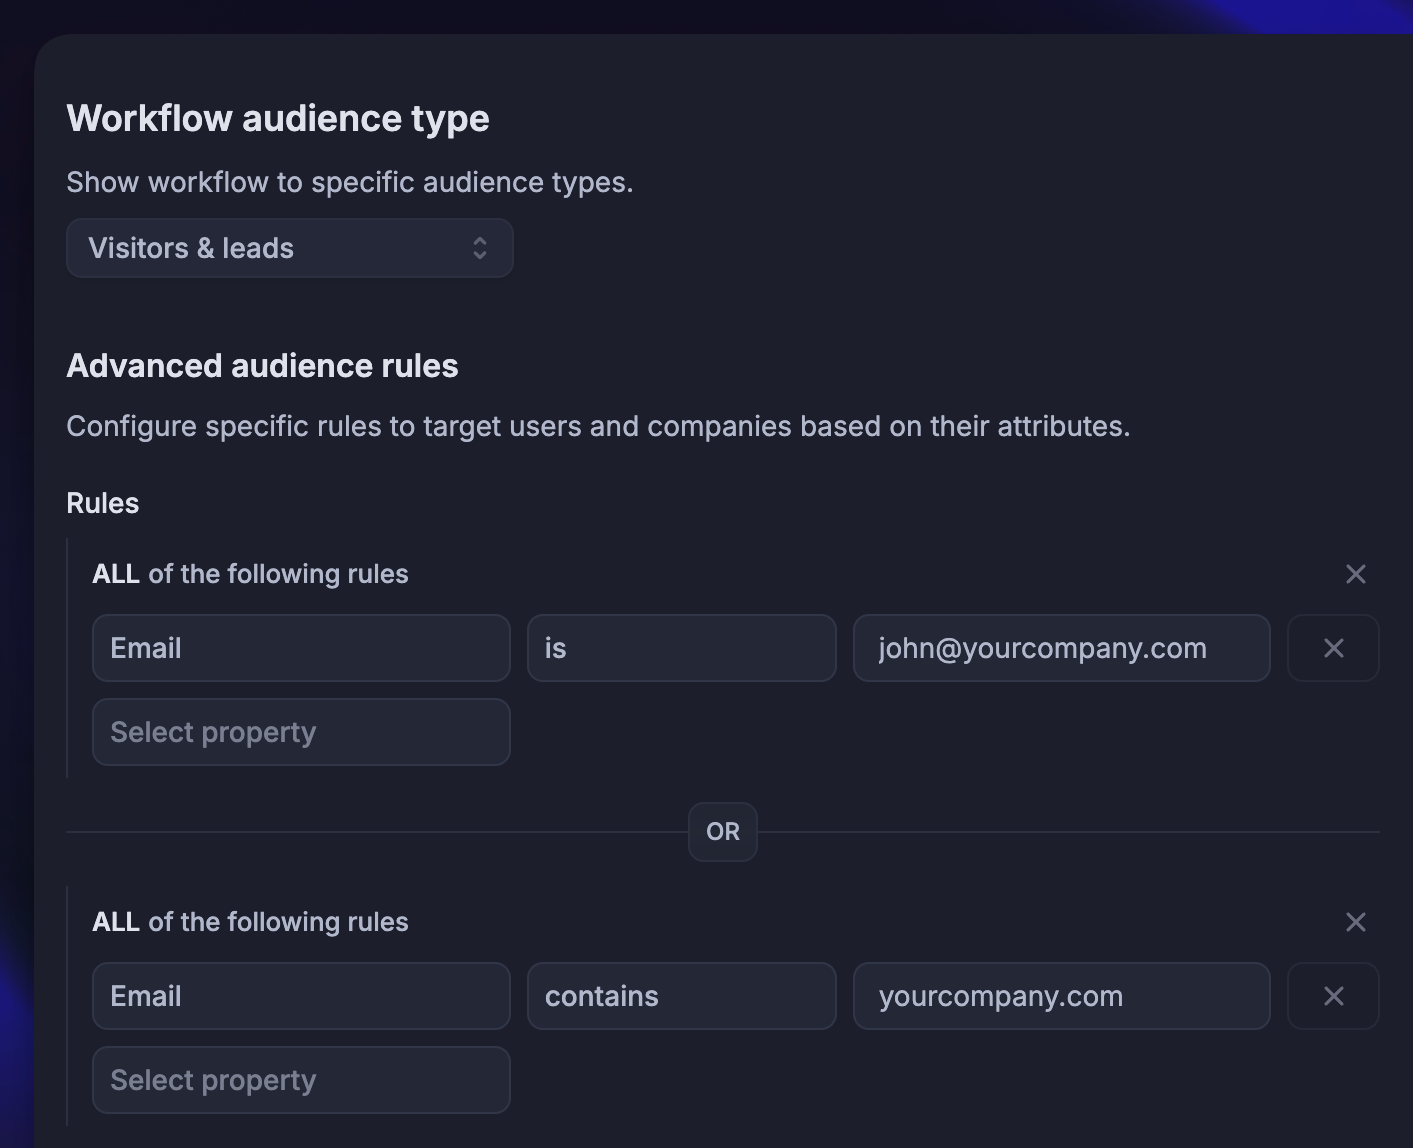Delete the john@yourcompany.com email rule
Viewport: 1413px width, 1148px height.
pos(1333,648)
